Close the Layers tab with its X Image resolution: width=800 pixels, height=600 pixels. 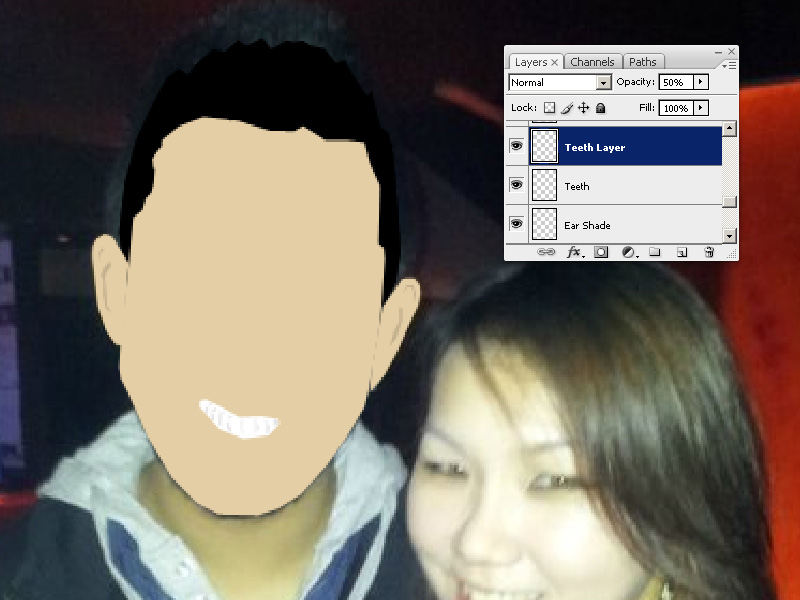555,62
